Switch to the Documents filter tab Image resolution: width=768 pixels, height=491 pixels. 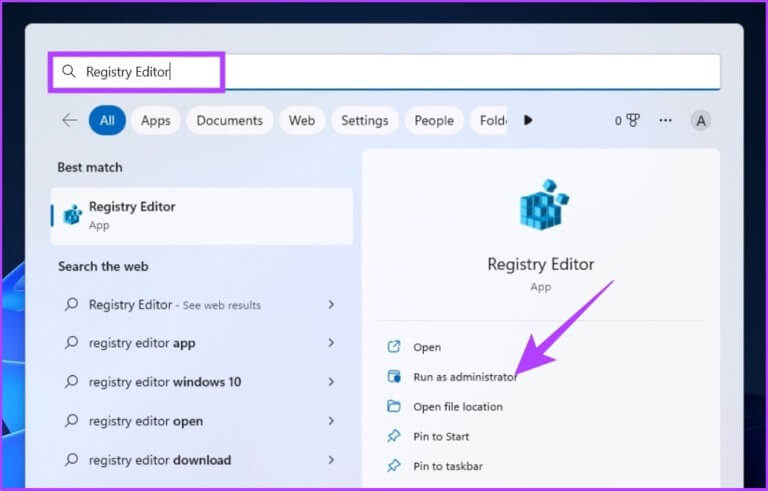pyautogui.click(x=230, y=121)
